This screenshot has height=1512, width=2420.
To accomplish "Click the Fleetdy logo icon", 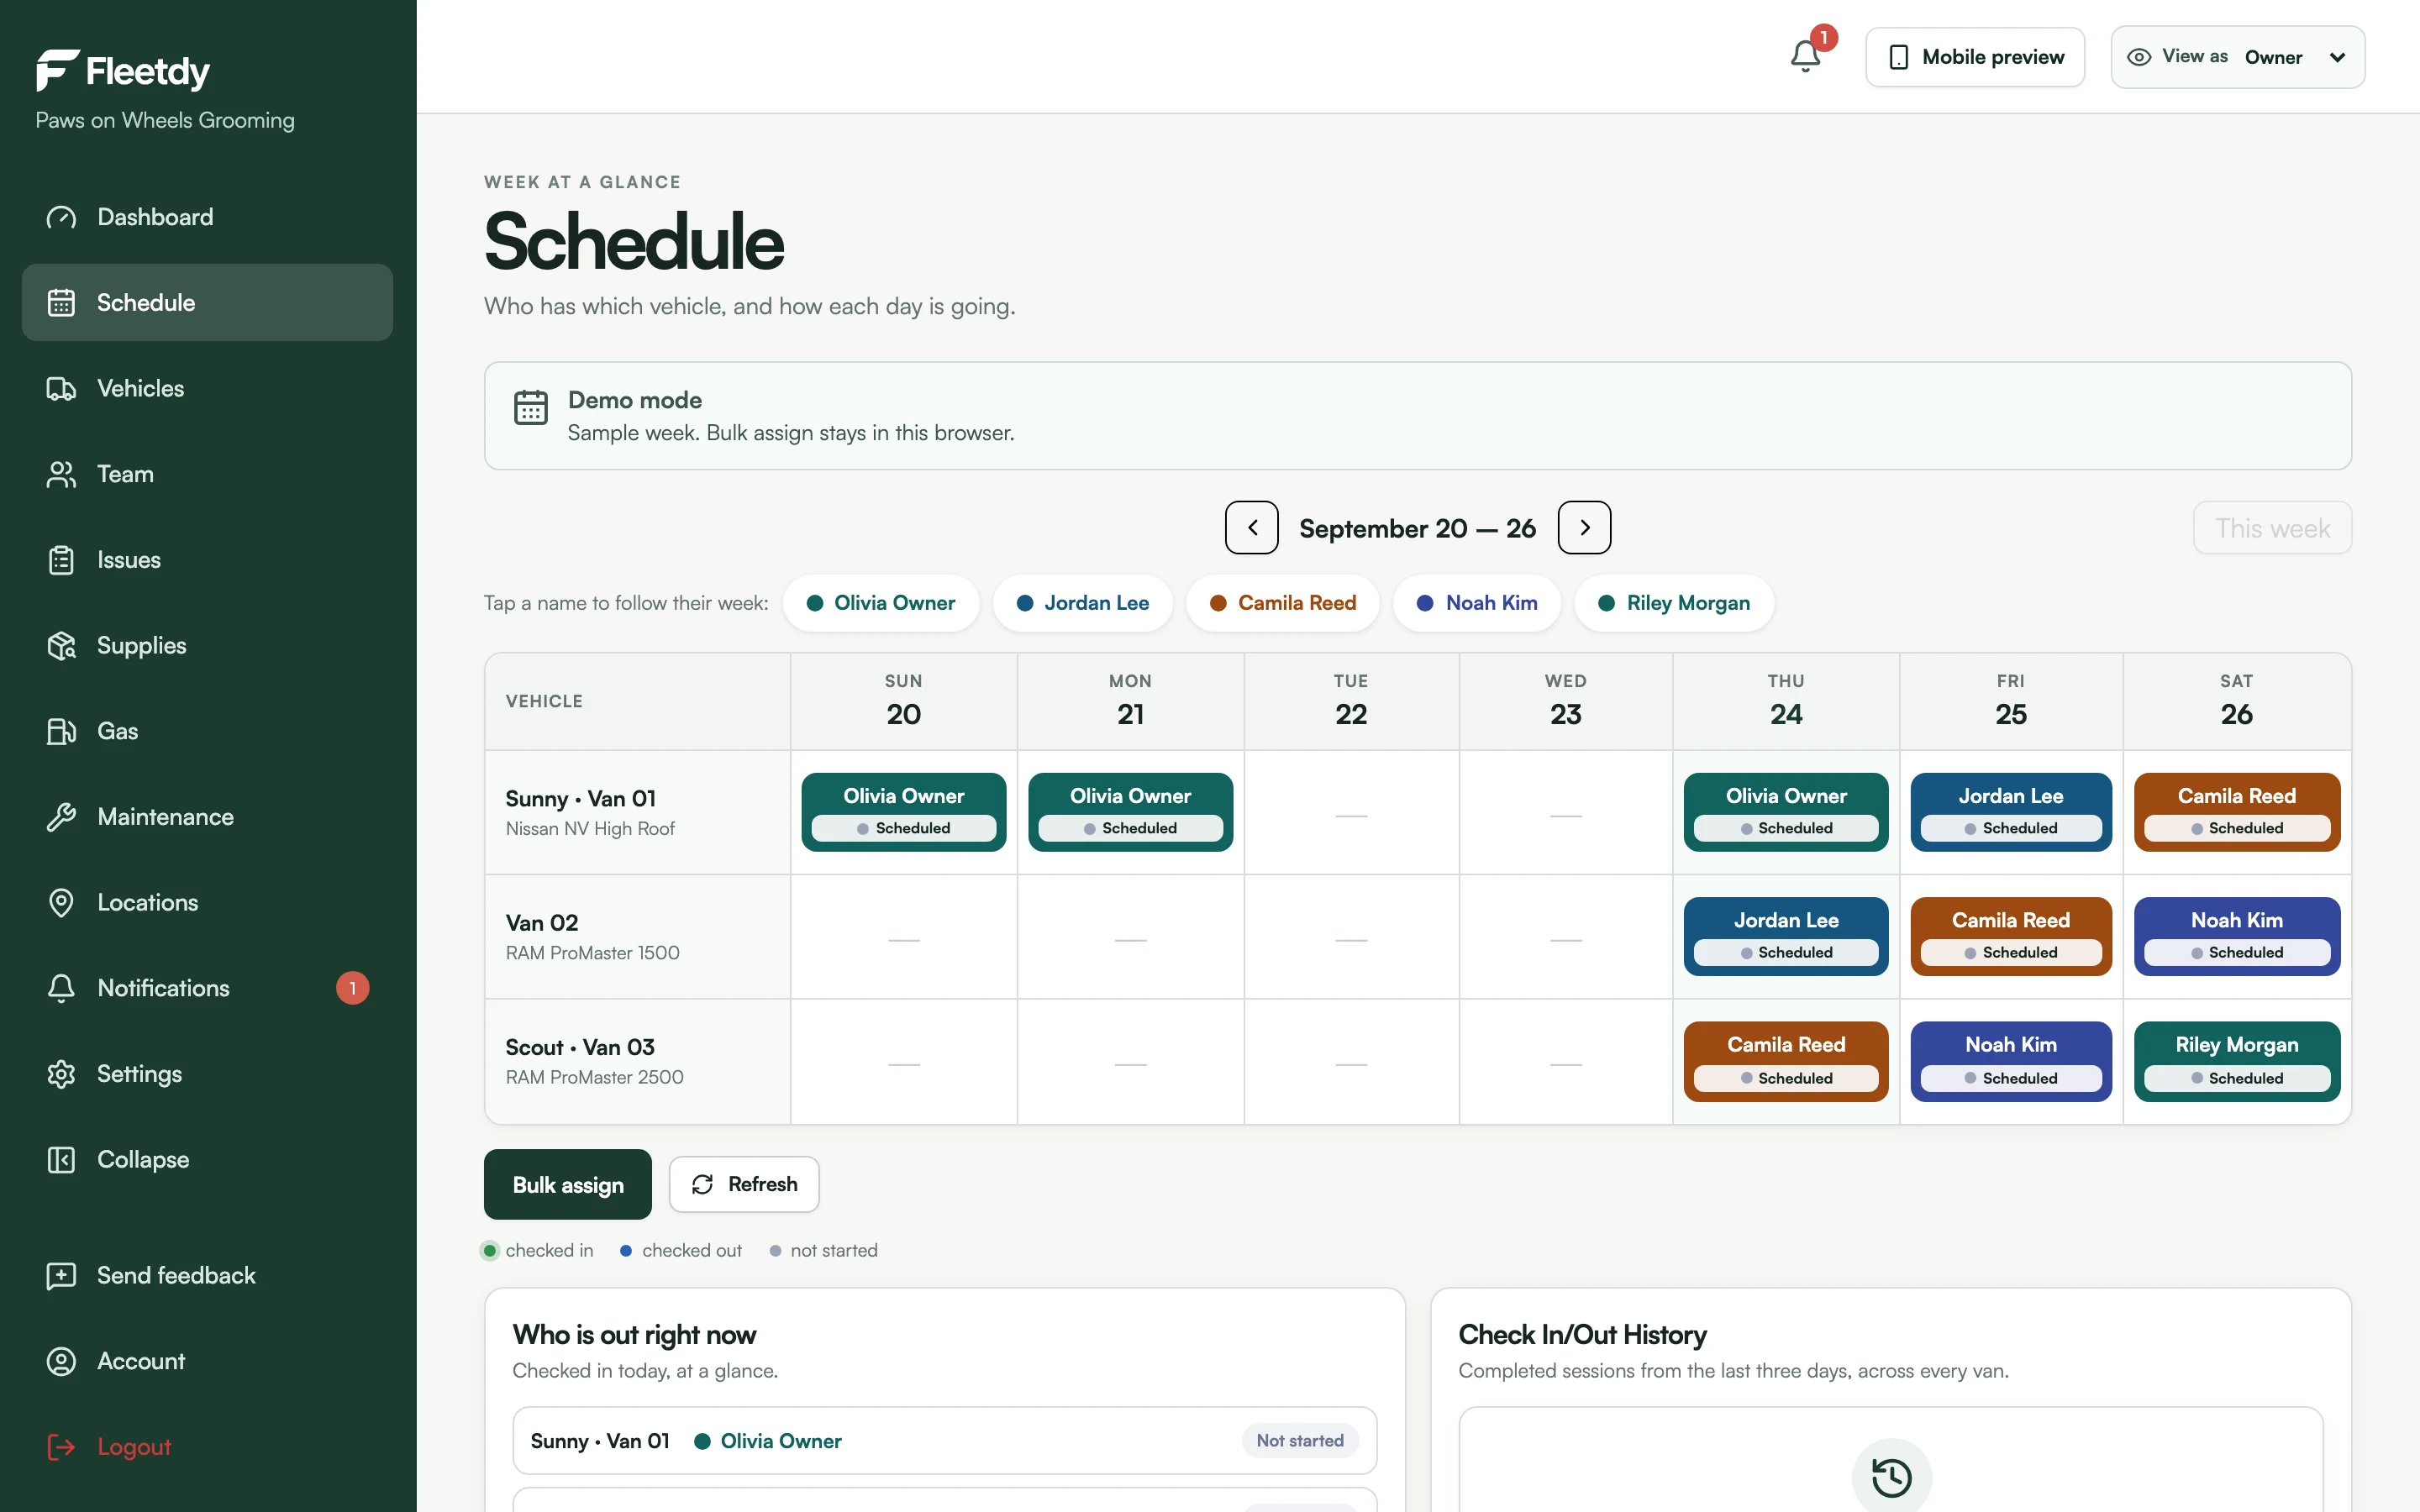I will tap(57, 70).
